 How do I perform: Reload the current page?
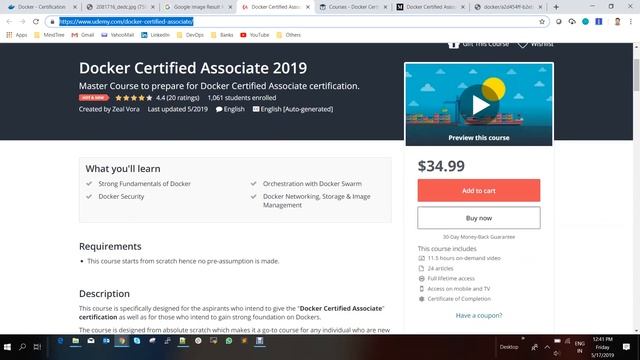(36, 22)
